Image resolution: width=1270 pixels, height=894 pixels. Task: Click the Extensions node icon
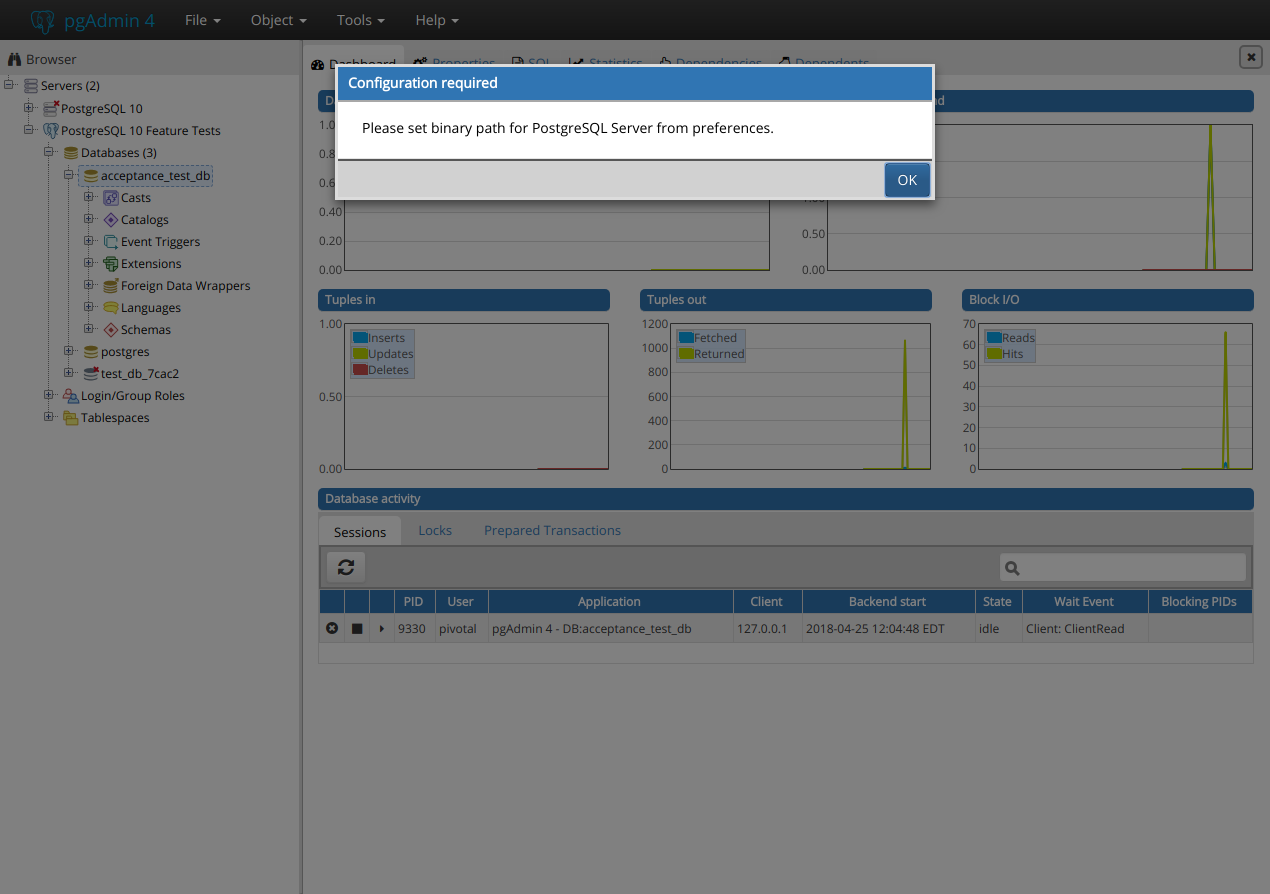click(111, 264)
